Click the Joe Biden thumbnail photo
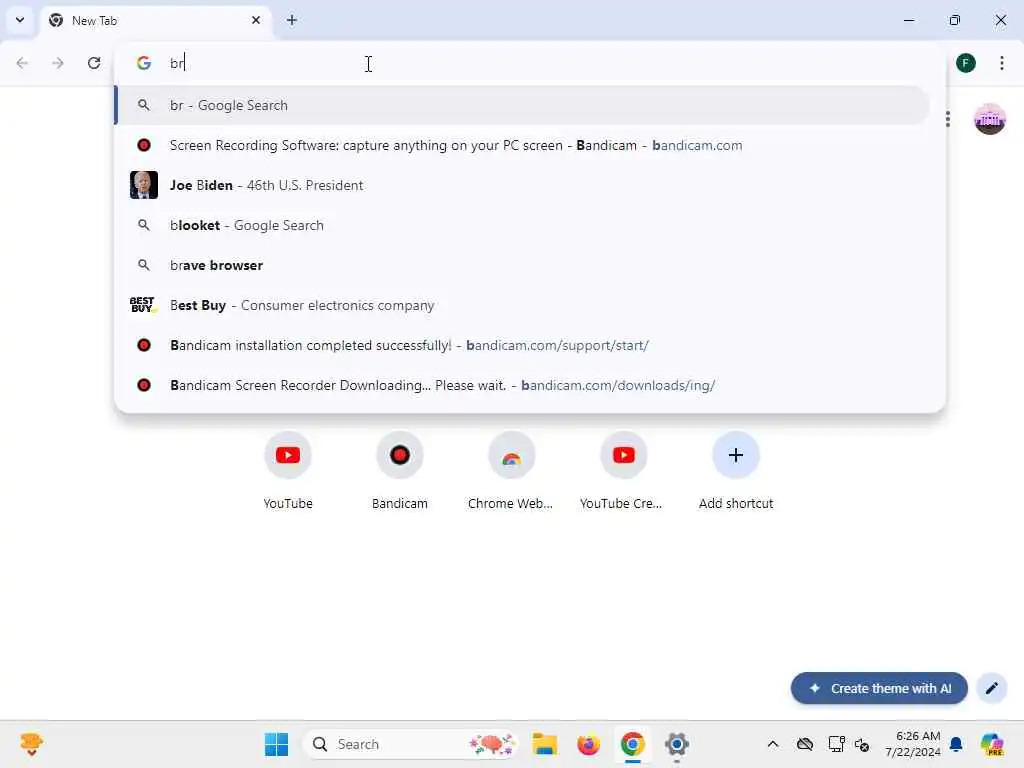Image resolution: width=1024 pixels, height=768 pixels. click(x=144, y=185)
